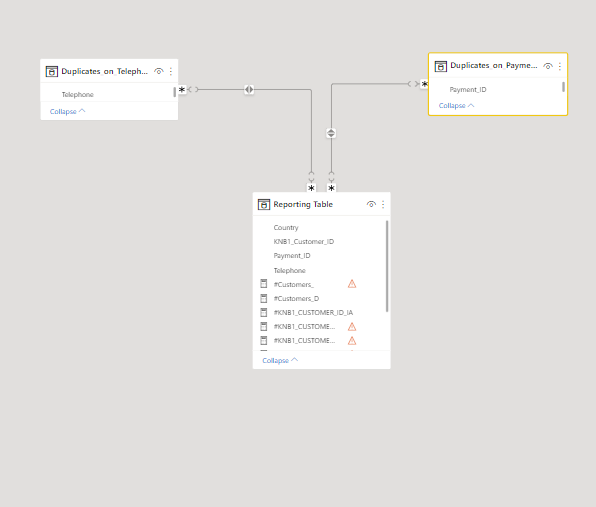Select the Reporting Table title
Viewport: 596px width, 507px height.
(303, 204)
